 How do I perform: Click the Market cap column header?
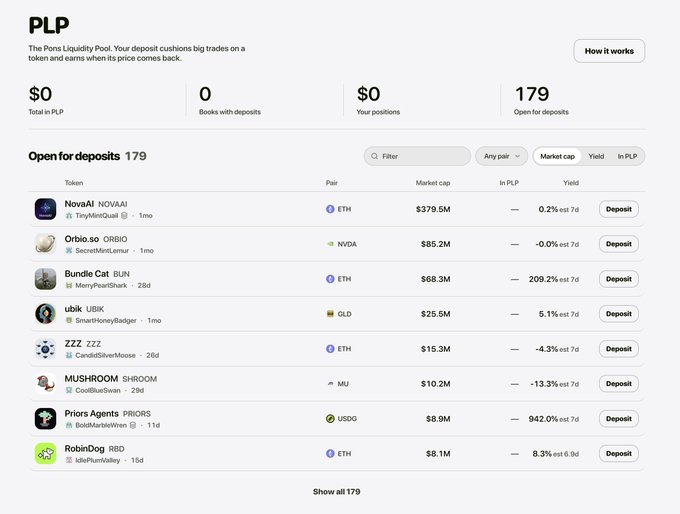click(433, 183)
